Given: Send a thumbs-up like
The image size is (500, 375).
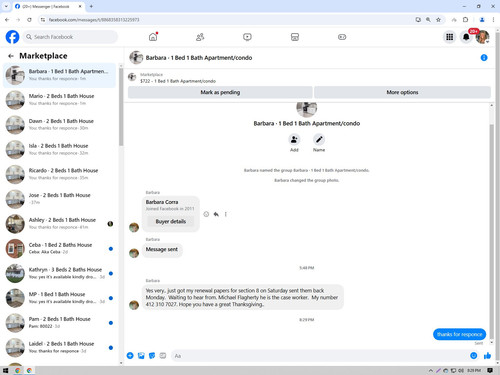Looking at the screenshot, I should point(487,356).
